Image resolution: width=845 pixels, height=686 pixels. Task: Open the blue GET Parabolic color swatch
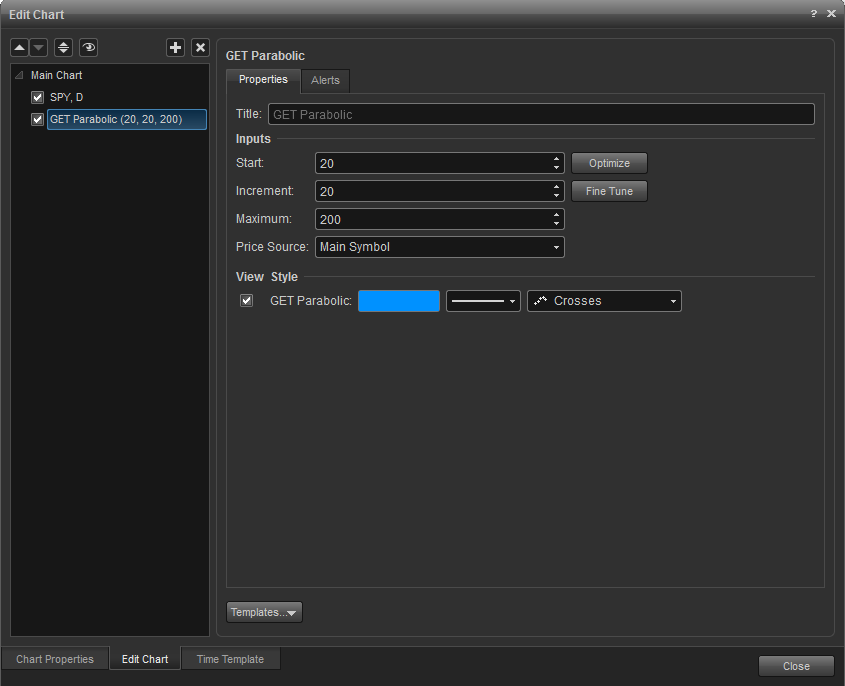399,301
